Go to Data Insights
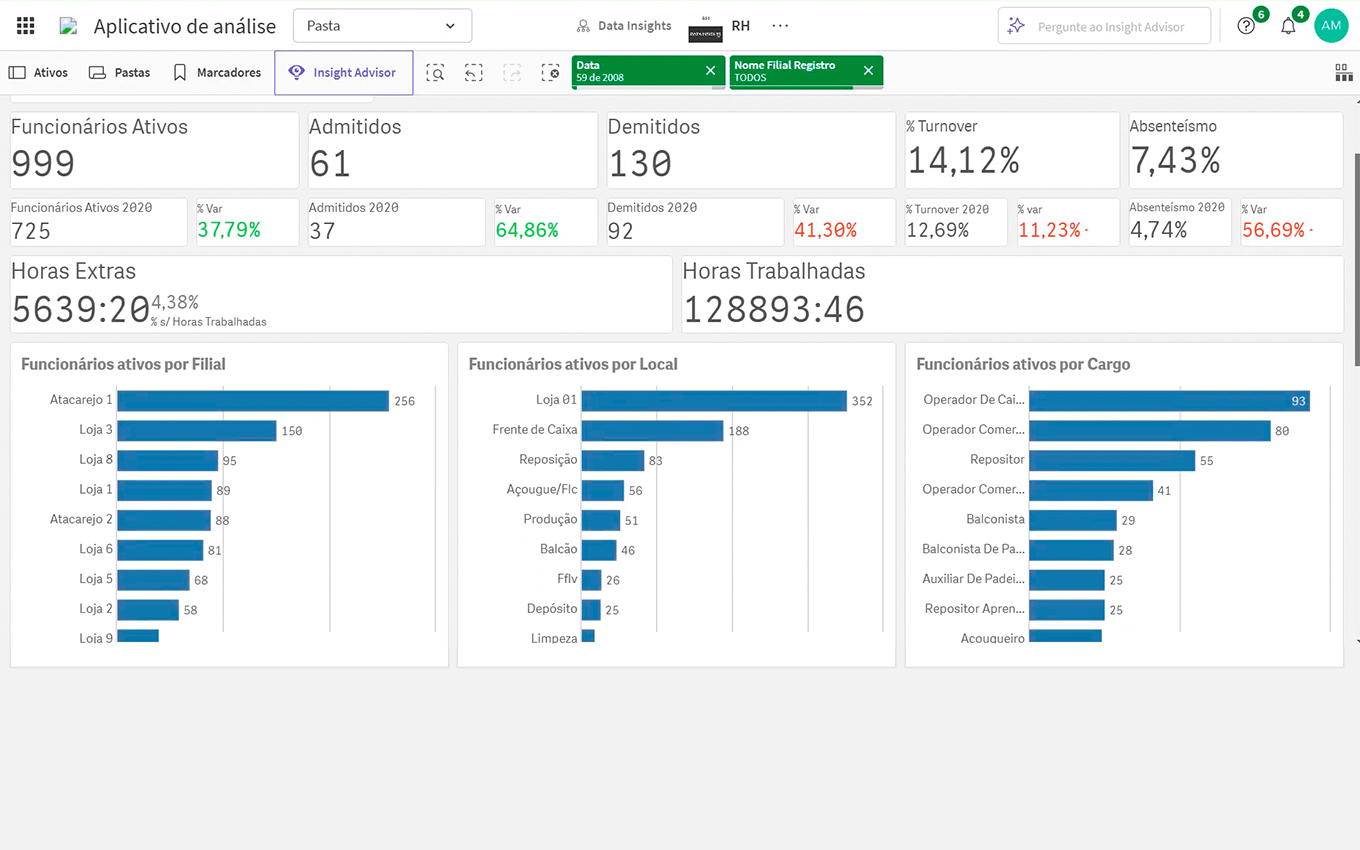 [624, 26]
